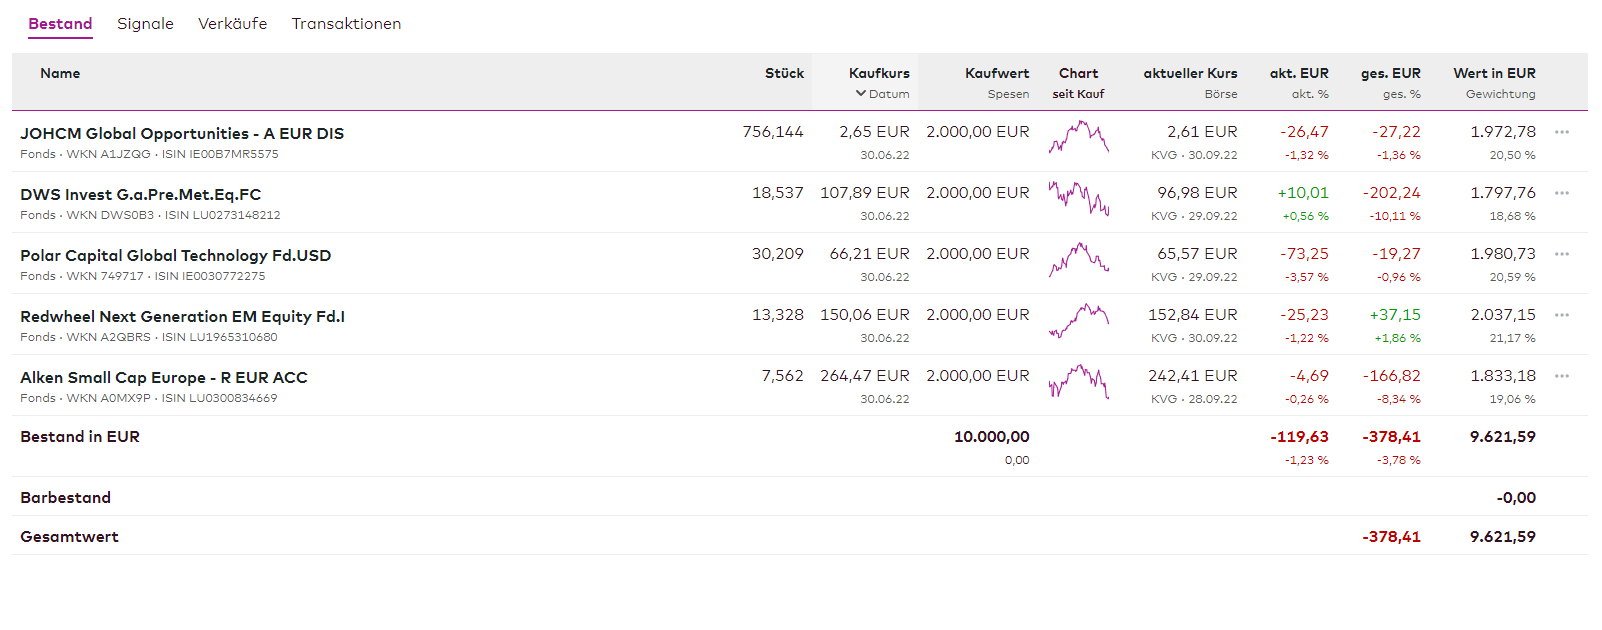This screenshot has height=630, width=1602.
Task: Show more actions for Alken Small Cap
Action: click(1561, 376)
